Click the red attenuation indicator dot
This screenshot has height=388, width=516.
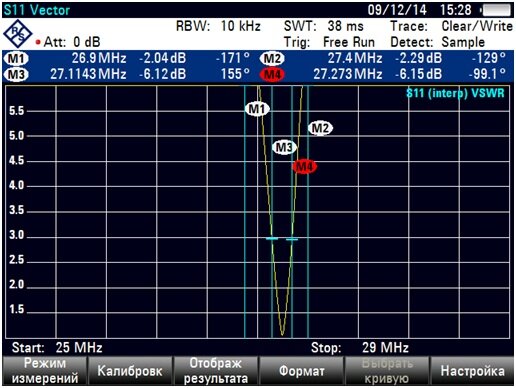(x=38, y=42)
